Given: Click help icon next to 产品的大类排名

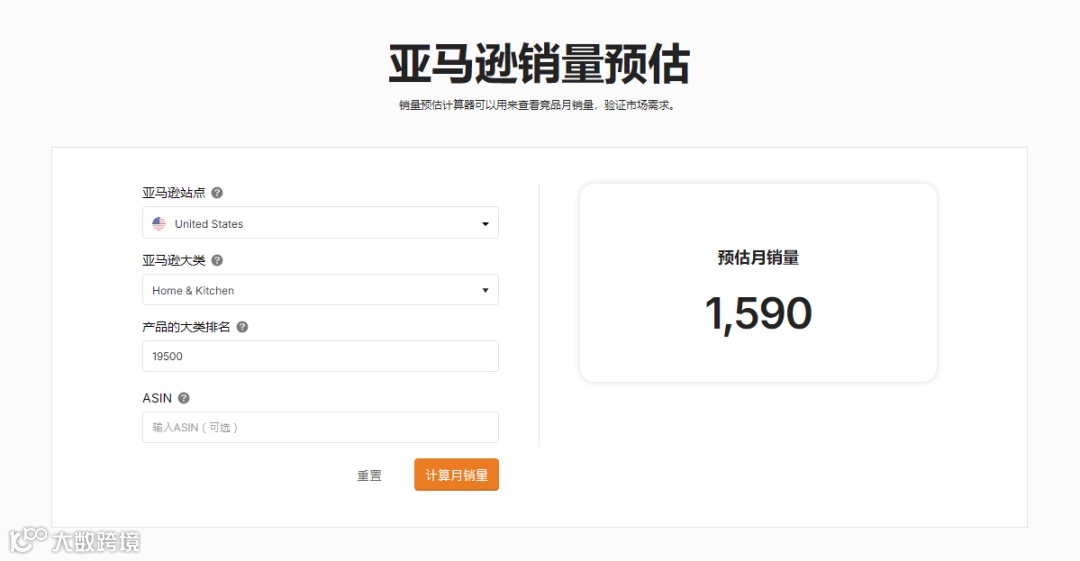Looking at the screenshot, I should (242, 327).
